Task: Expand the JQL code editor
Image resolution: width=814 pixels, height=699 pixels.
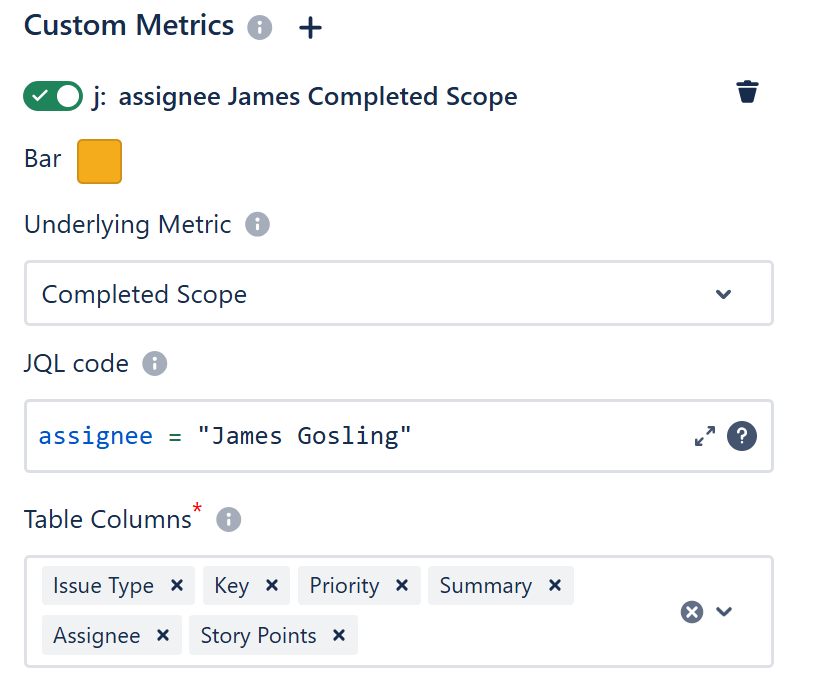Action: [705, 436]
